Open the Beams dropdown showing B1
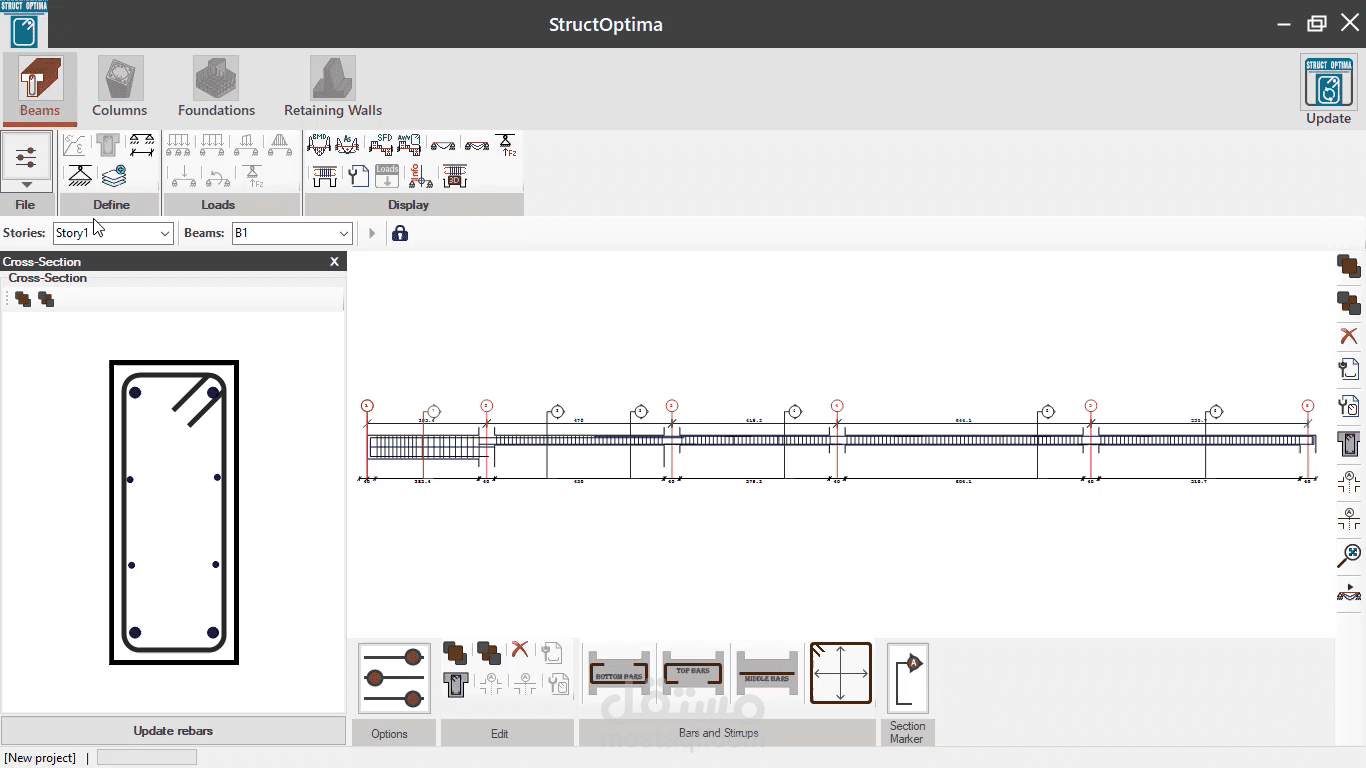 [292, 233]
